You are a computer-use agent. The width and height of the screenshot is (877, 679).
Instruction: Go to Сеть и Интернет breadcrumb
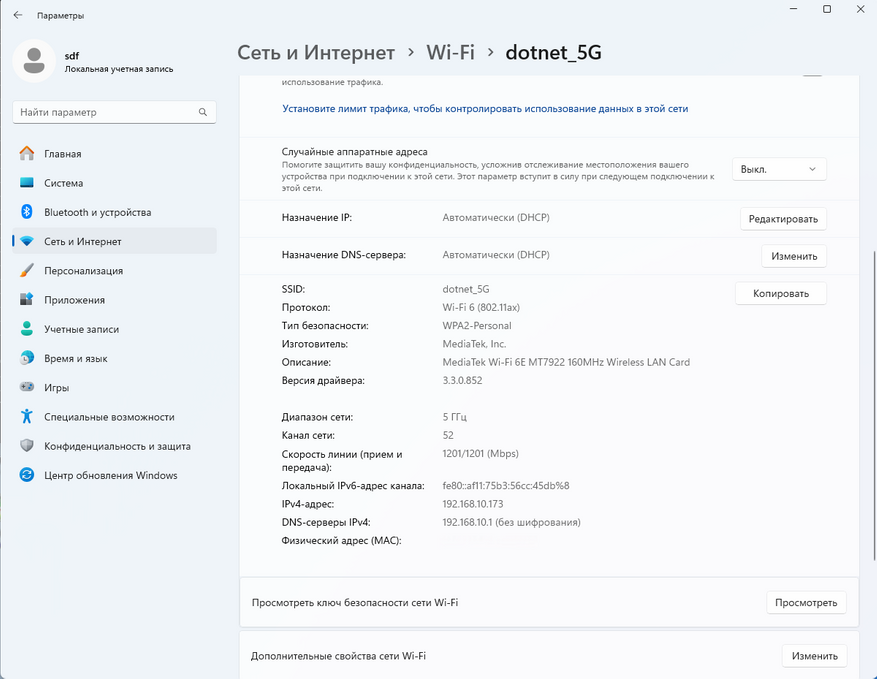coord(316,53)
